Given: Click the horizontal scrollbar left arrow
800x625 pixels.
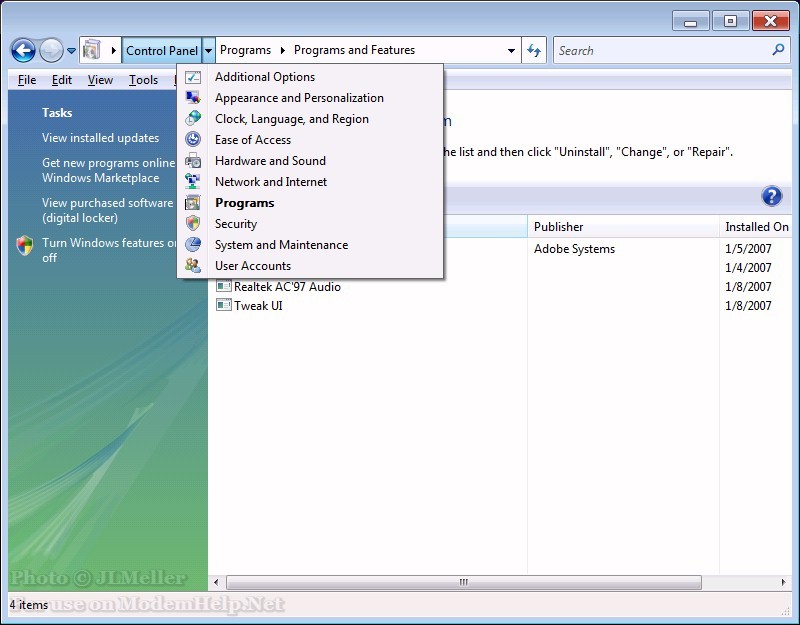Looking at the screenshot, I should click(216, 582).
